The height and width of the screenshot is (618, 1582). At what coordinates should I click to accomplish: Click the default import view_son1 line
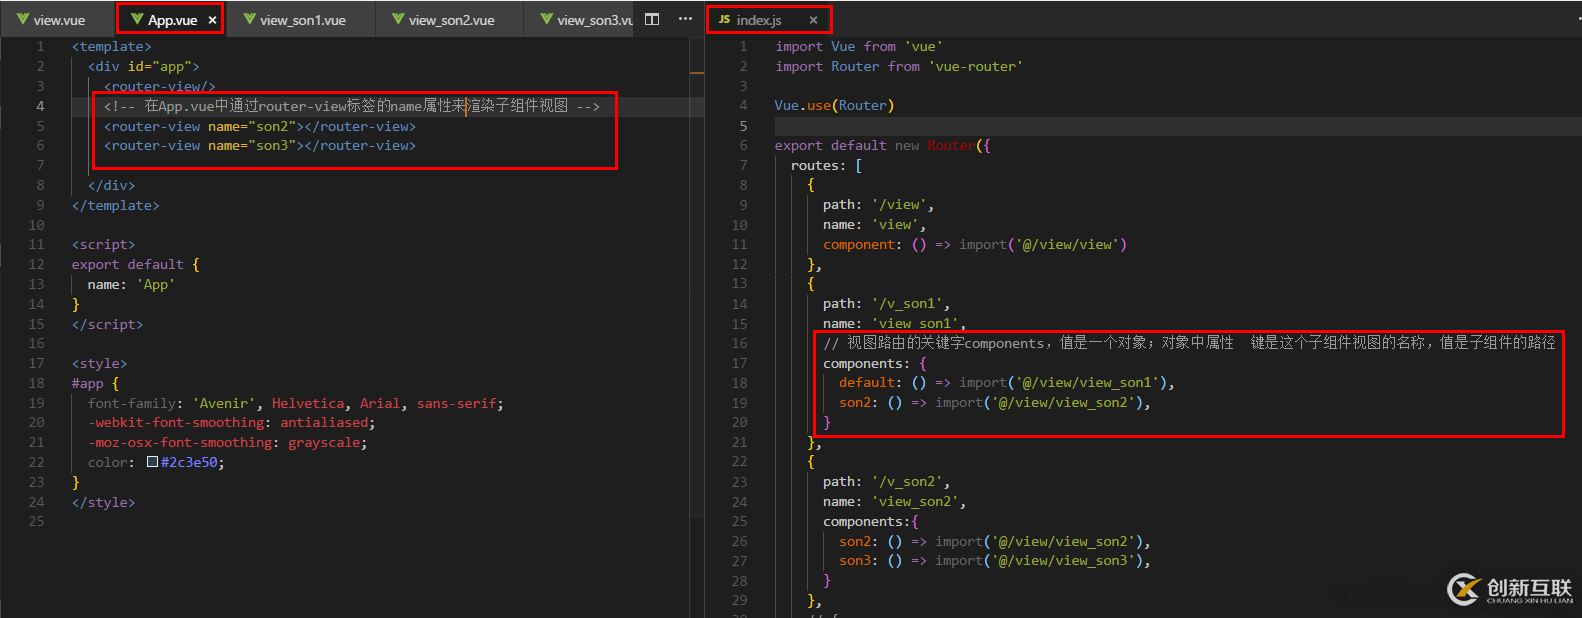[1007, 382]
